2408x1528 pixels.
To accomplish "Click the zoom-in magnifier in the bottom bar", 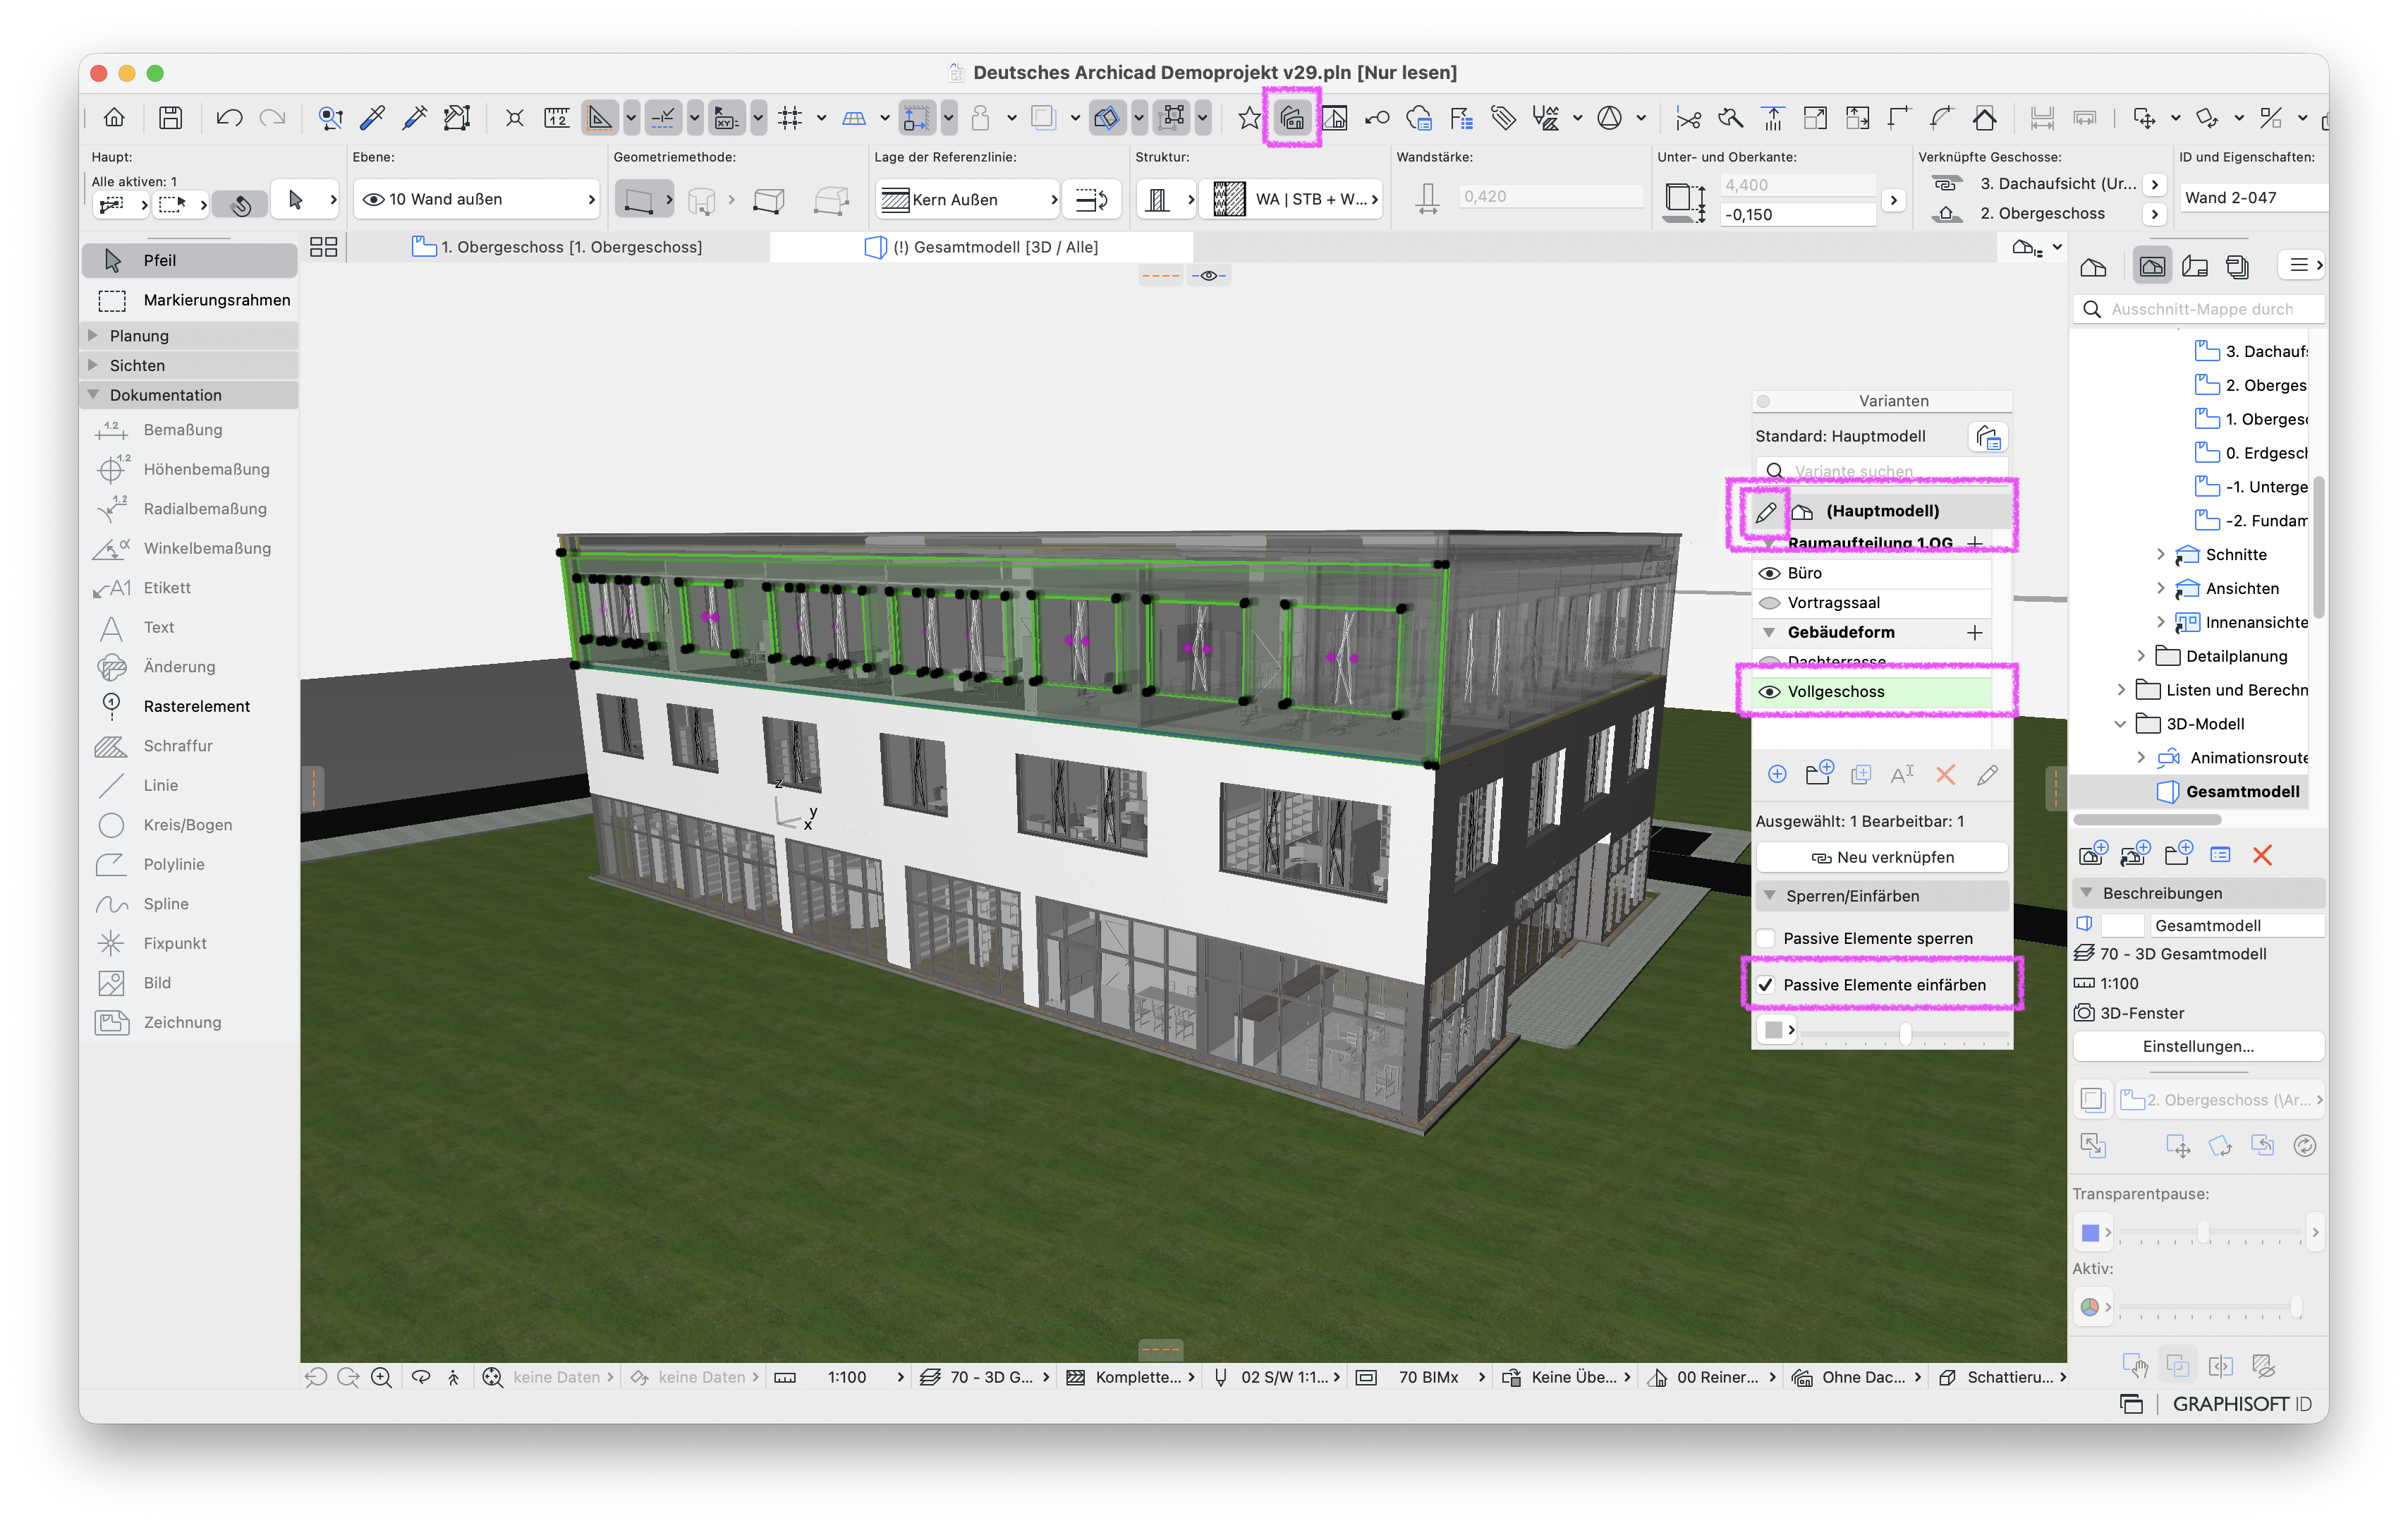I will pos(381,1377).
